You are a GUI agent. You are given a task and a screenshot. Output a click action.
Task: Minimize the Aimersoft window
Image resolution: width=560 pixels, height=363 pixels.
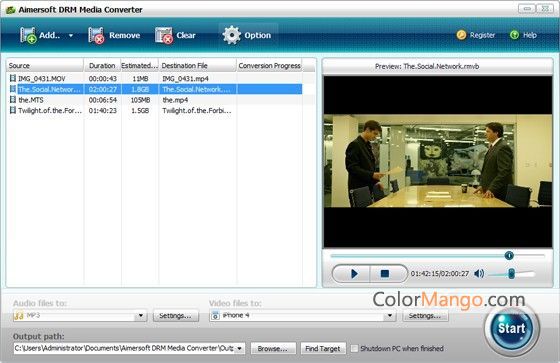(x=527, y=8)
